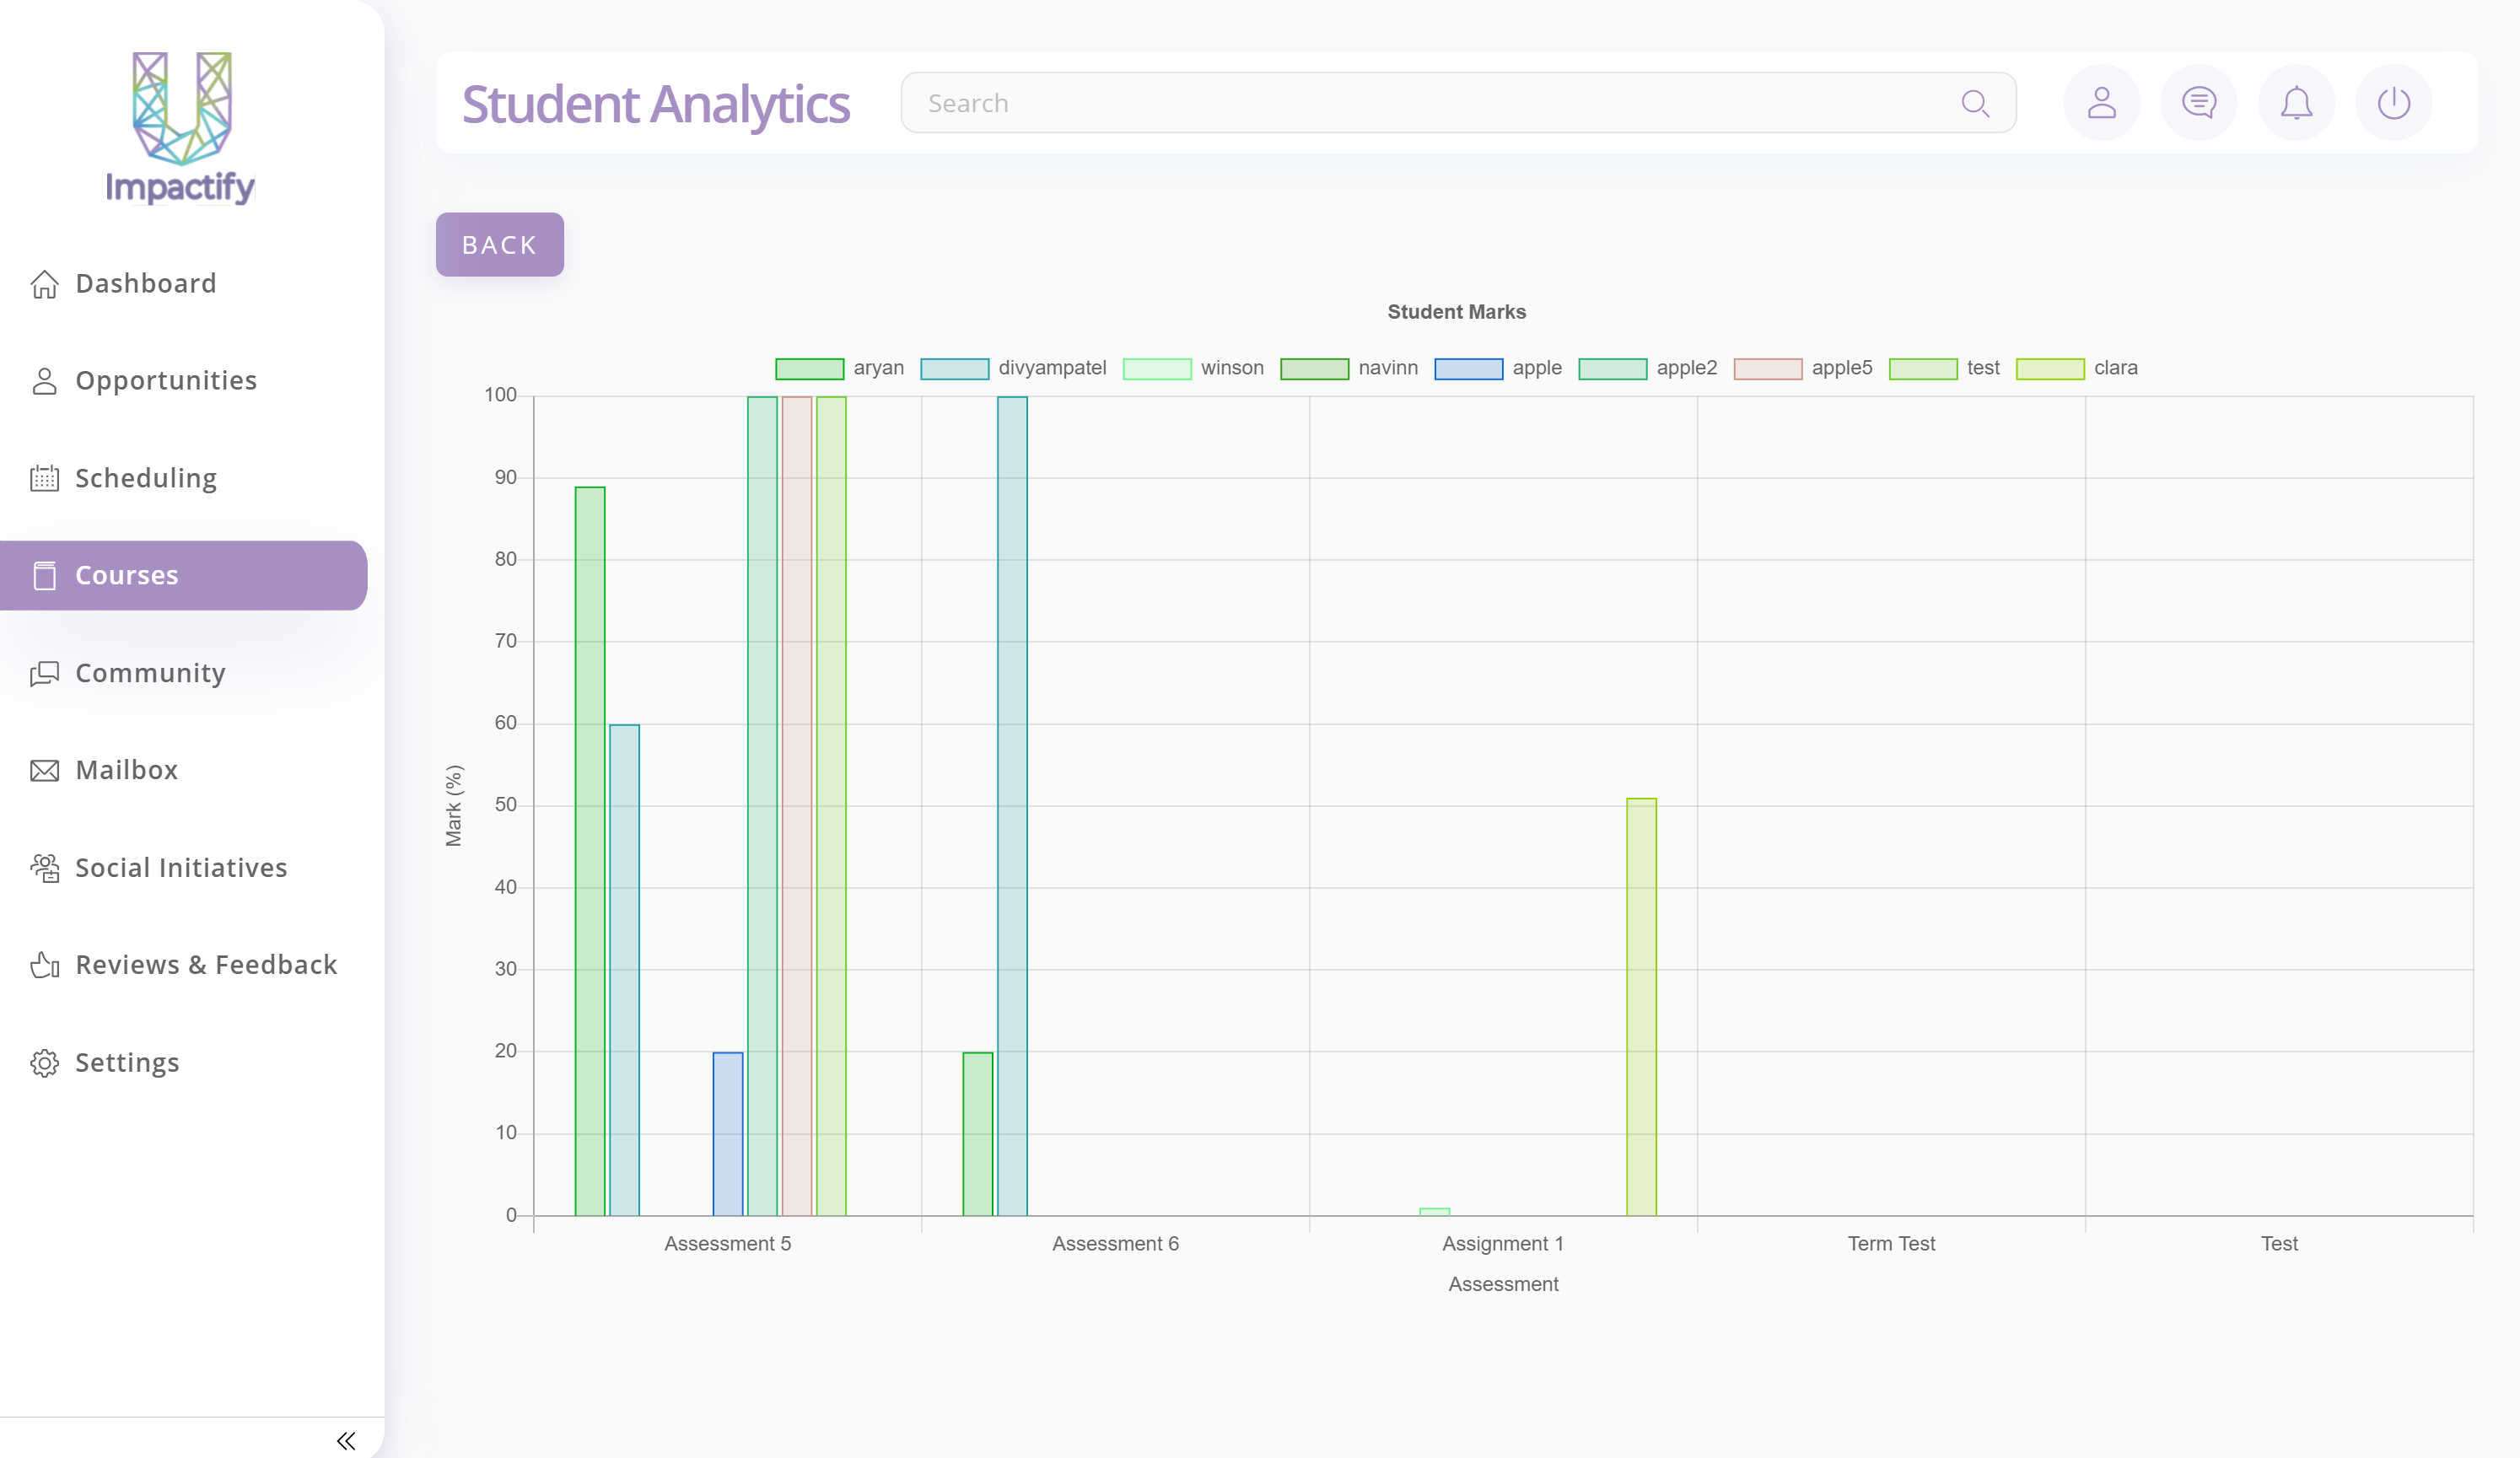The width and height of the screenshot is (2520, 1458).
Task: Collapse the sidebar with double chevron
Action: tap(346, 1440)
